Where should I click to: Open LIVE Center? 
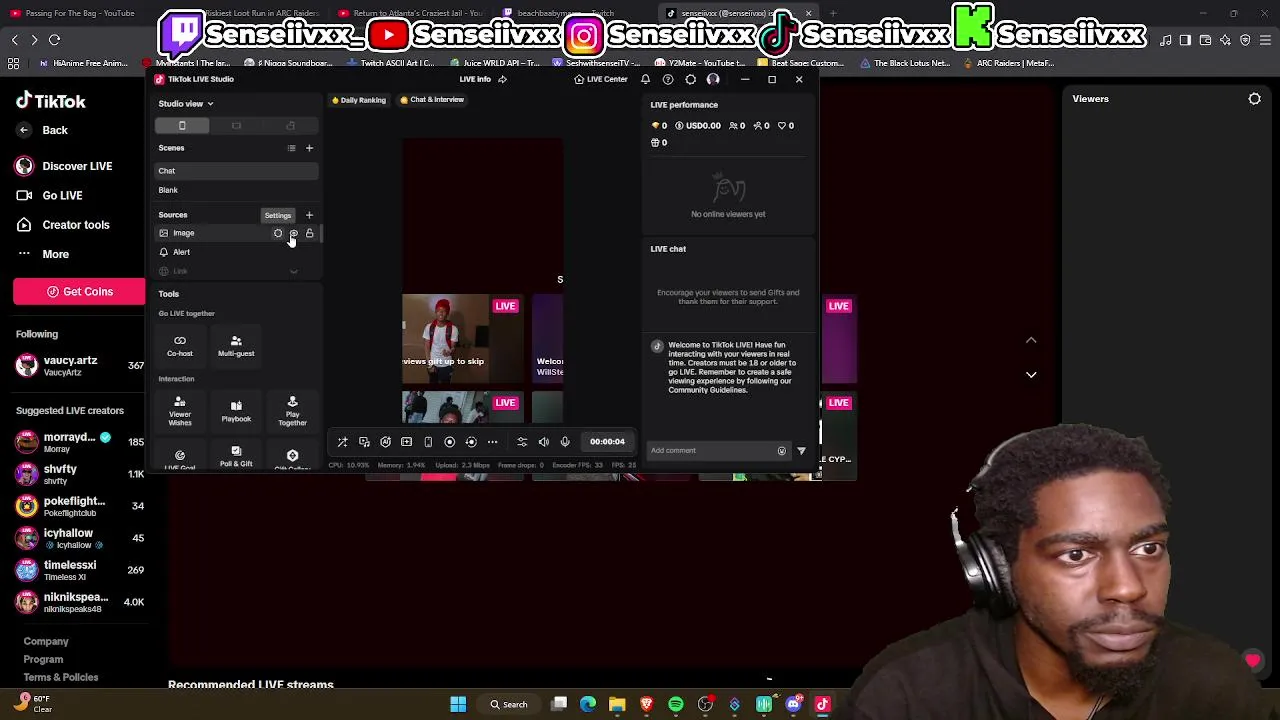click(x=601, y=79)
